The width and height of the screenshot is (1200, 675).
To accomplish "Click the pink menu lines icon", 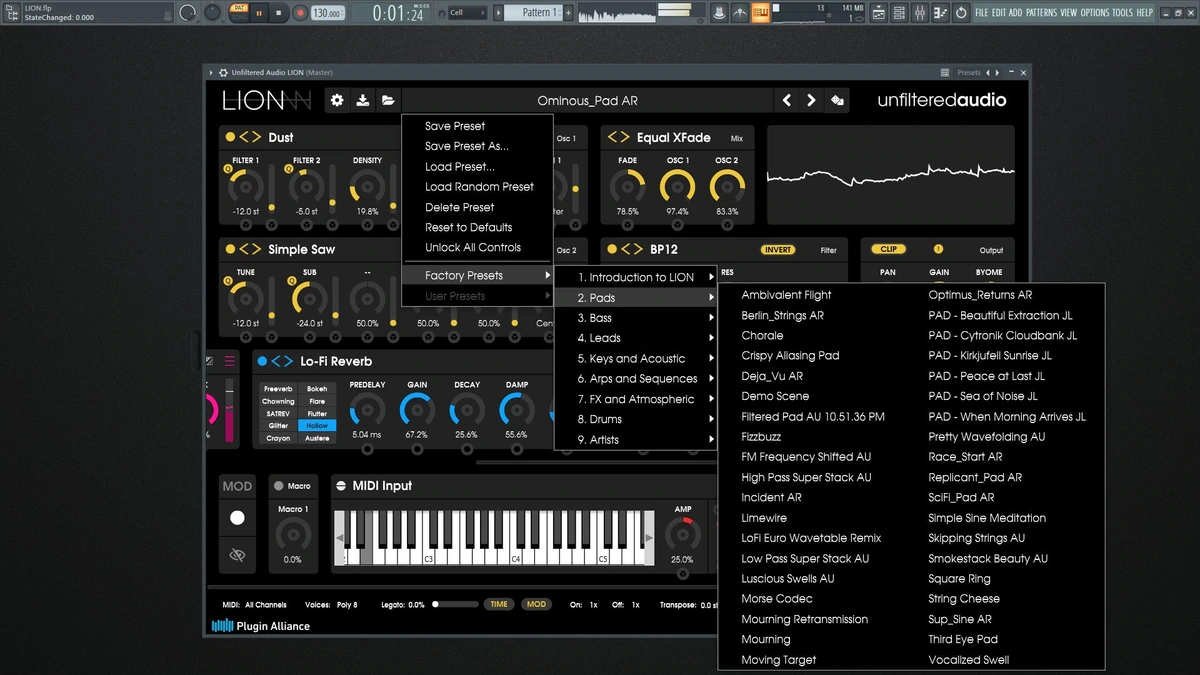I will pos(230,361).
